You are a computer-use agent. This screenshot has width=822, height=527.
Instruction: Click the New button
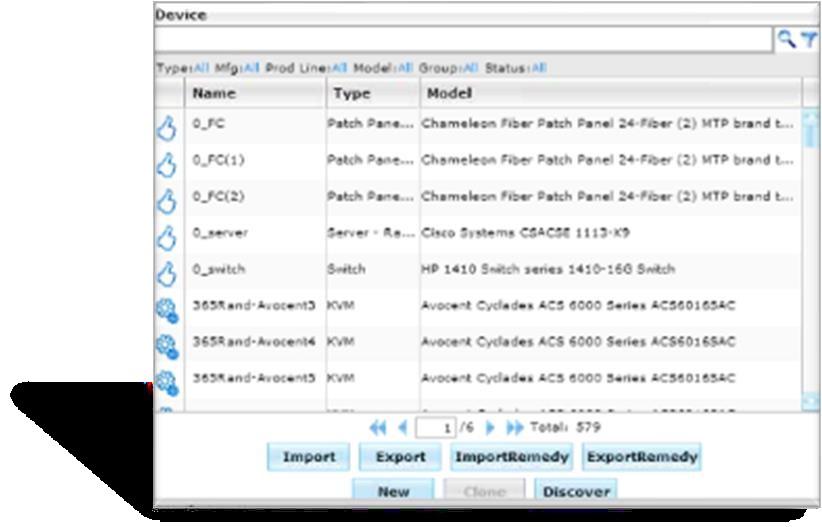tap(393, 491)
